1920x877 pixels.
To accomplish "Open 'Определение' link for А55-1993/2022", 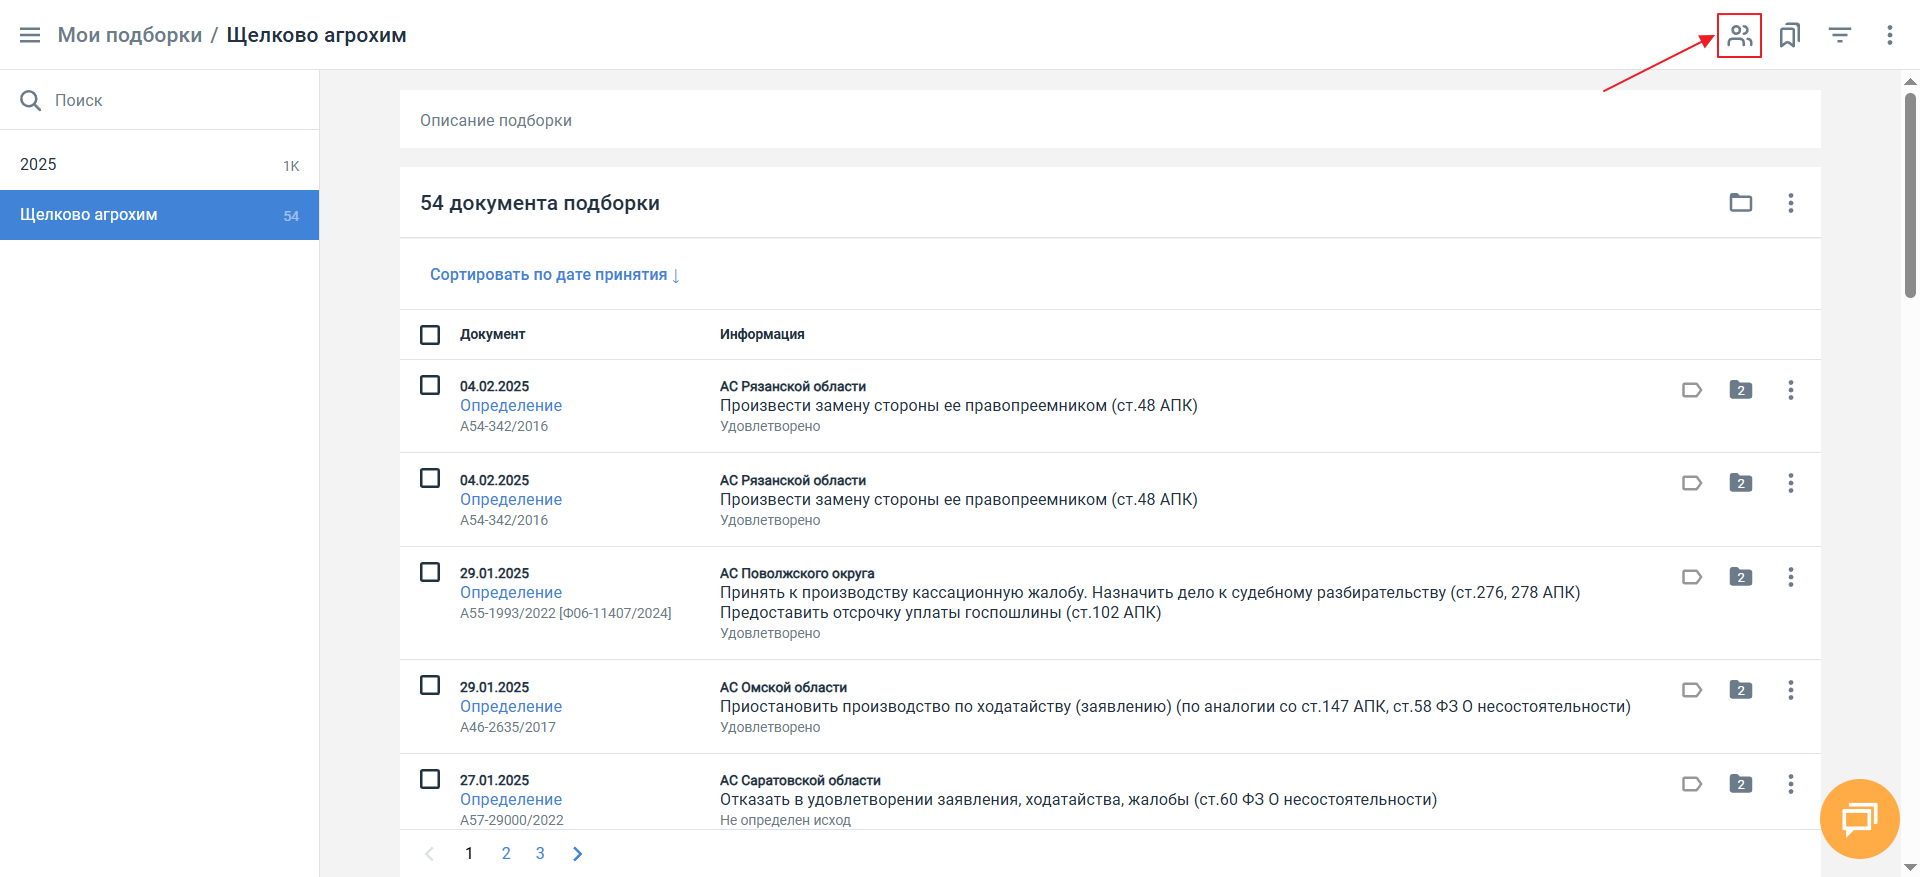I will click(x=511, y=593).
